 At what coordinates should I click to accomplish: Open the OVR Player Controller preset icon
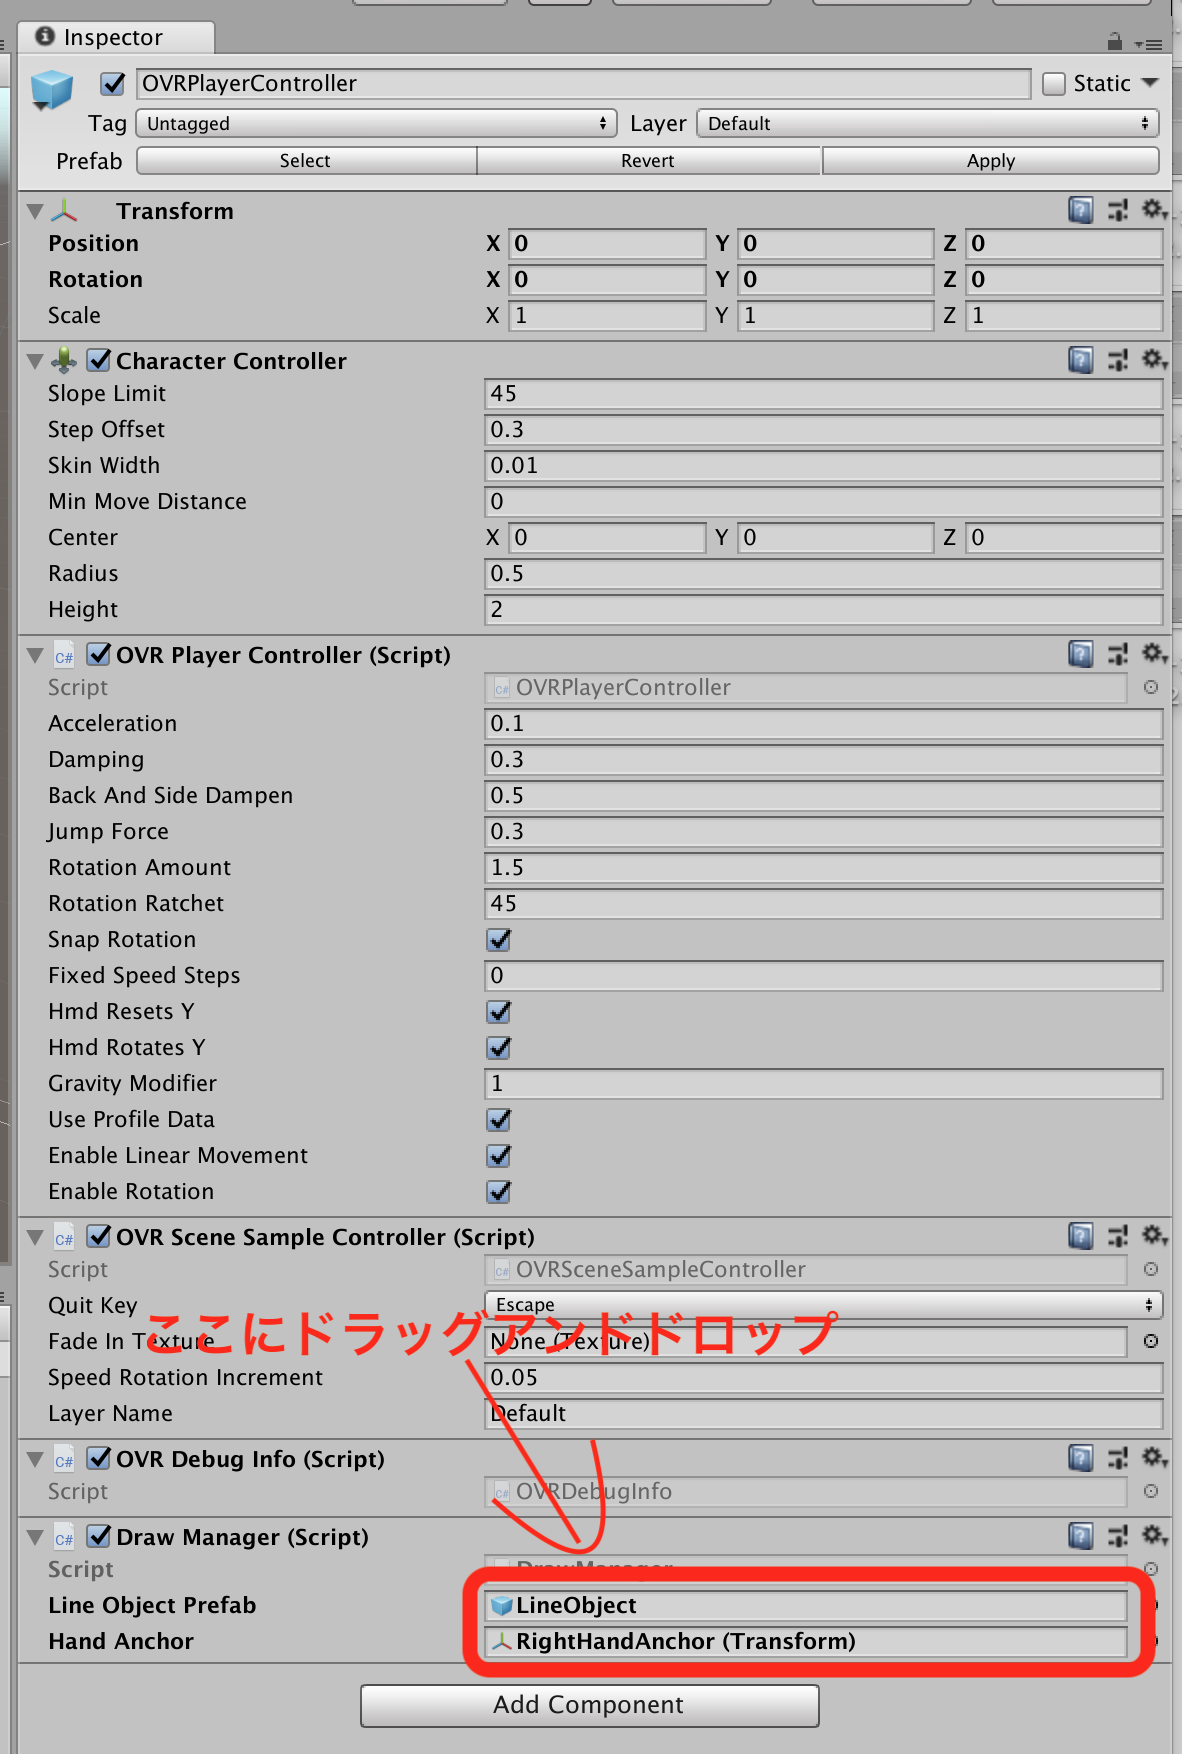(x=1118, y=654)
